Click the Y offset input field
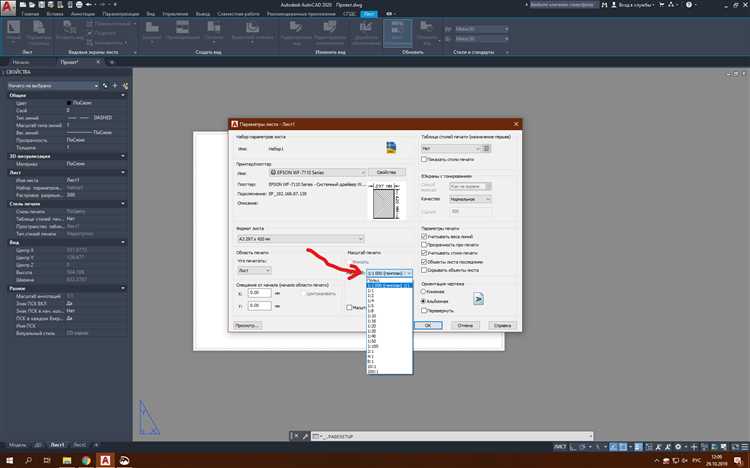This screenshot has width=750, height=468. (259, 305)
